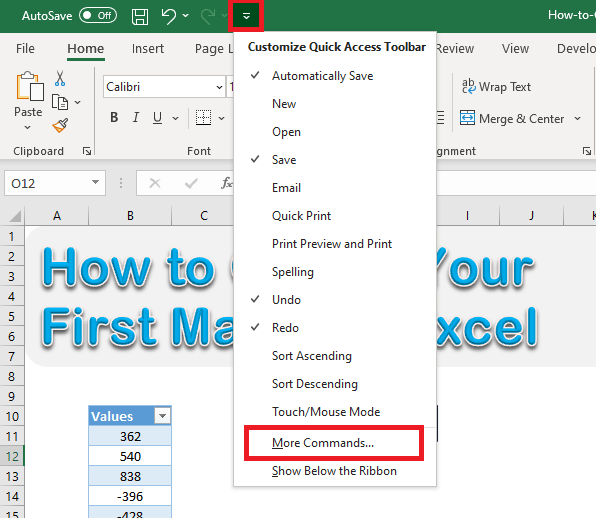Select Show Below the Ribbon
The image size is (596, 518).
pyautogui.click(x=334, y=471)
